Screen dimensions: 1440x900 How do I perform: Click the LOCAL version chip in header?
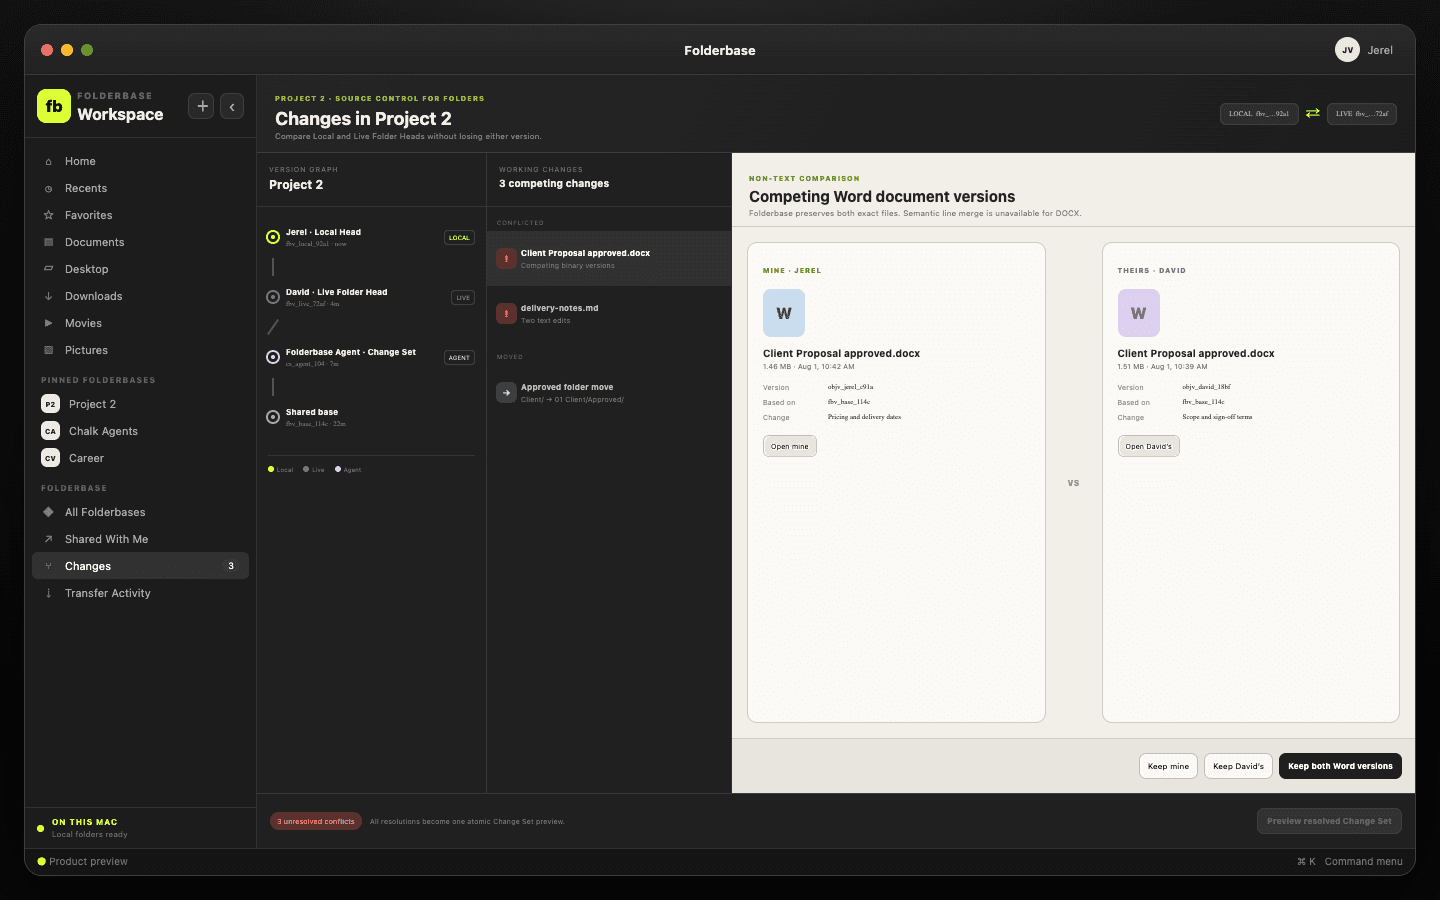pyautogui.click(x=1259, y=114)
